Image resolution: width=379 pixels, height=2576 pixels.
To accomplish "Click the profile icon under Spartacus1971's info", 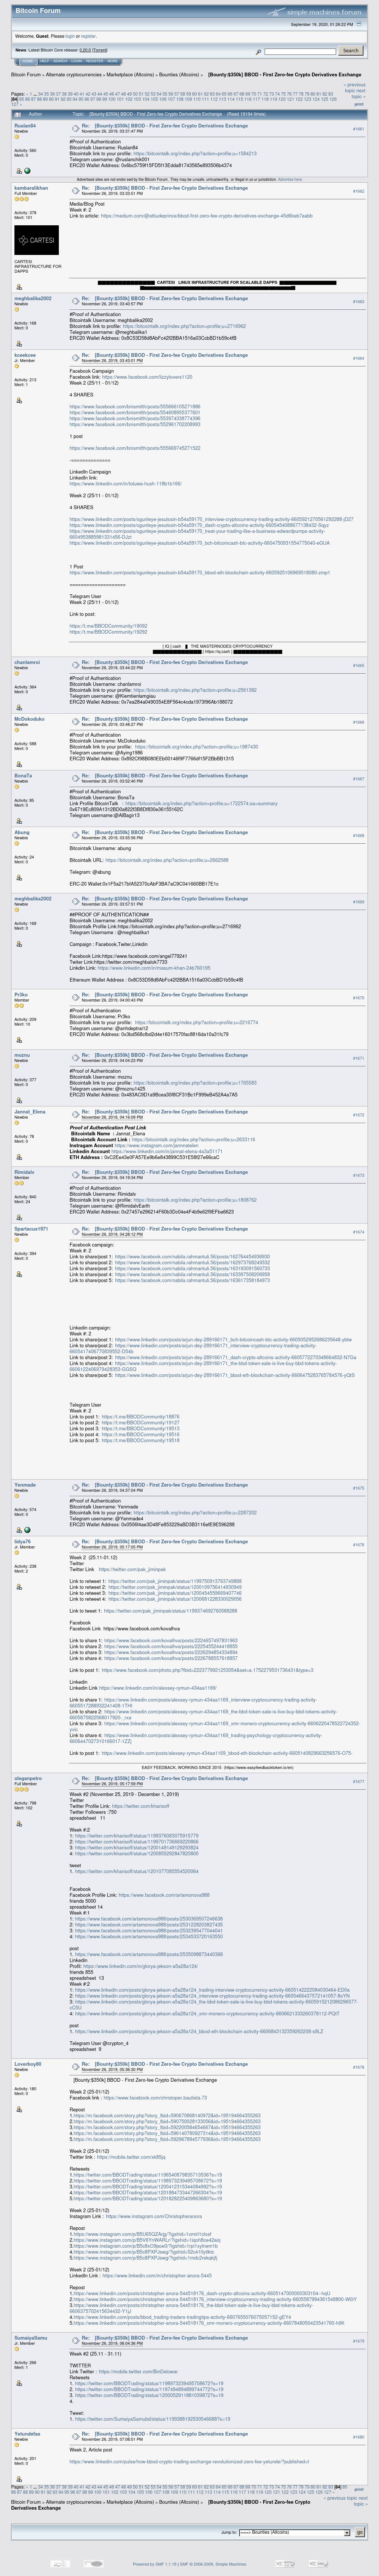I will click(19, 1273).
